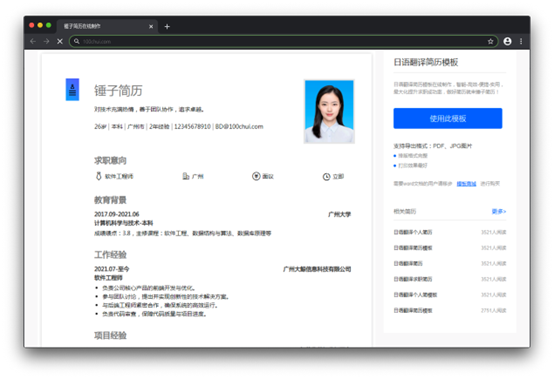Click the profile photo on the resume

[x=329, y=111]
